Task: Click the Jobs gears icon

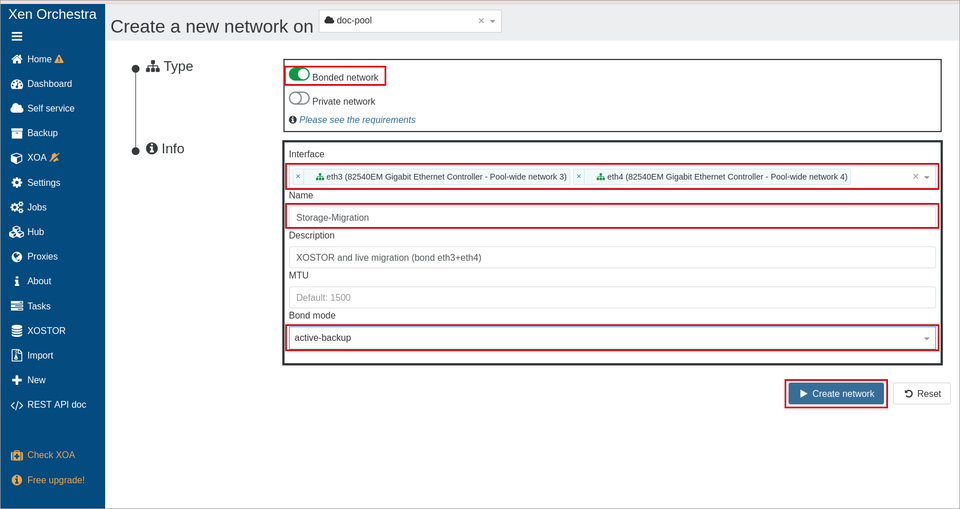Action: (x=17, y=208)
